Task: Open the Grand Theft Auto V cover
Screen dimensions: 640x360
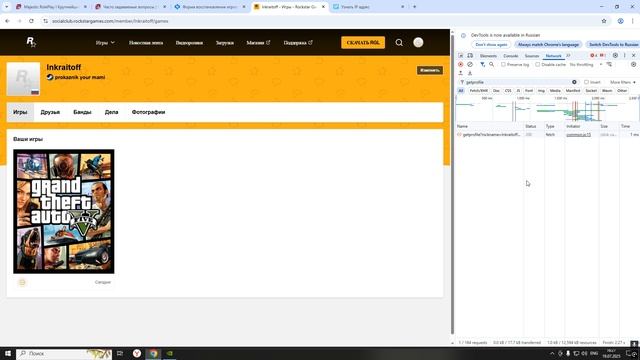Action: click(x=64, y=211)
